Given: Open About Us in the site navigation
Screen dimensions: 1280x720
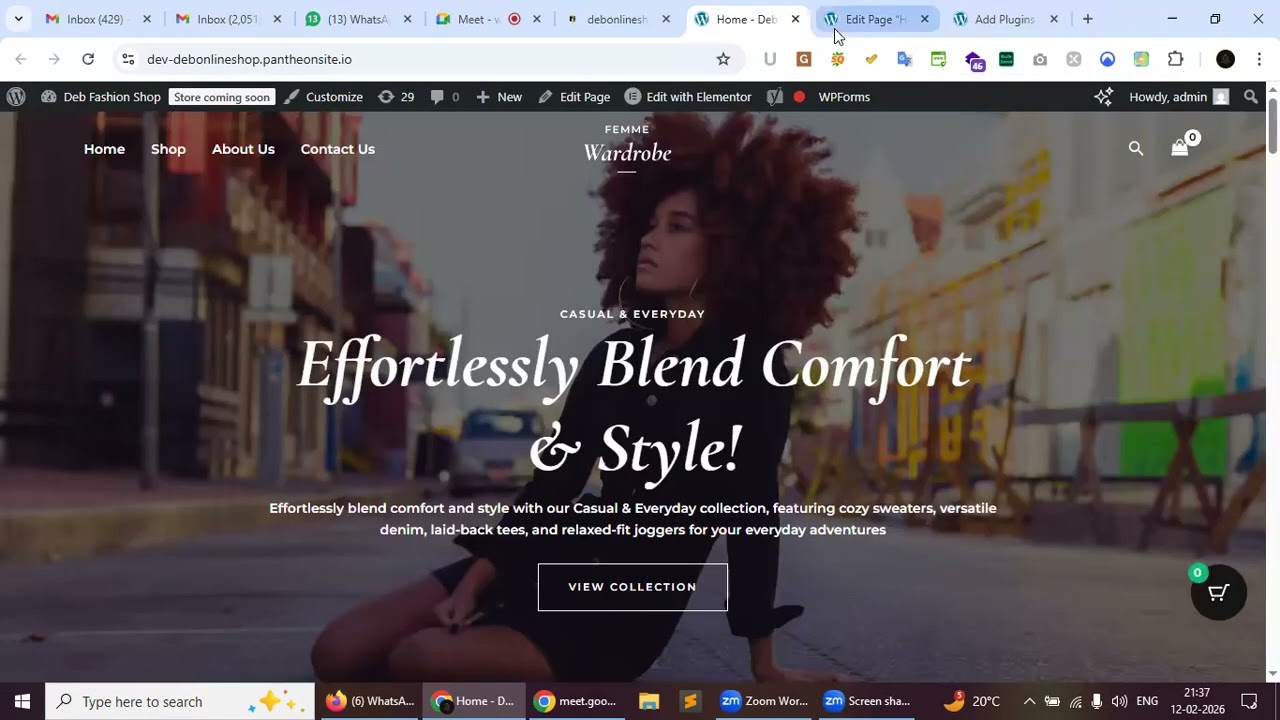Looking at the screenshot, I should 243,149.
